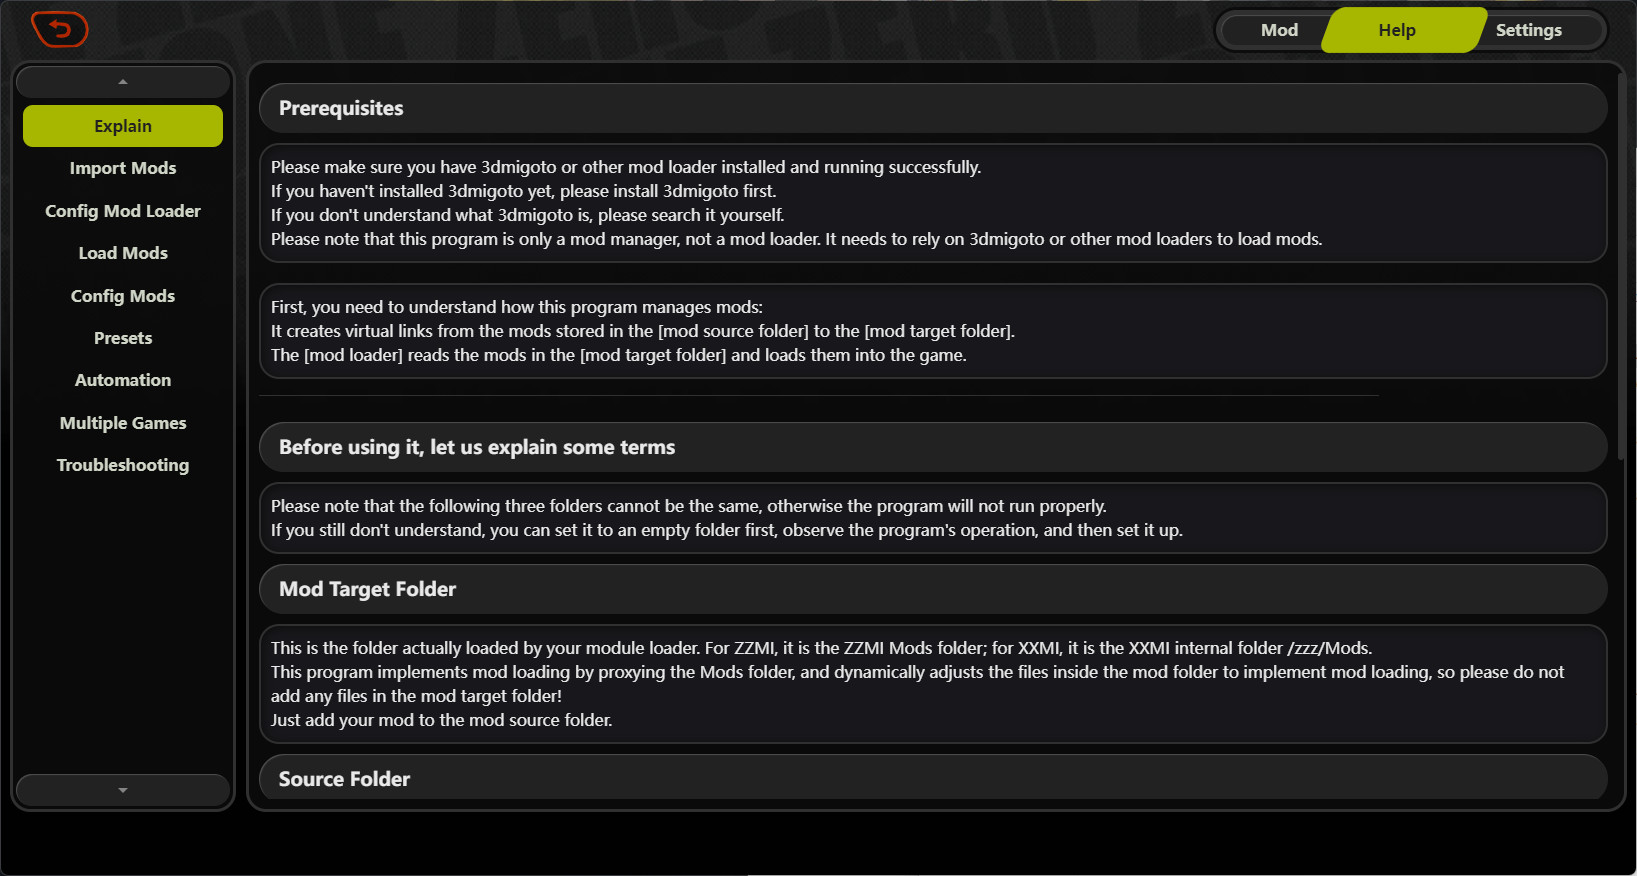Click the back arrow icon
Screen dimensions: 1637x876
click(x=60, y=30)
